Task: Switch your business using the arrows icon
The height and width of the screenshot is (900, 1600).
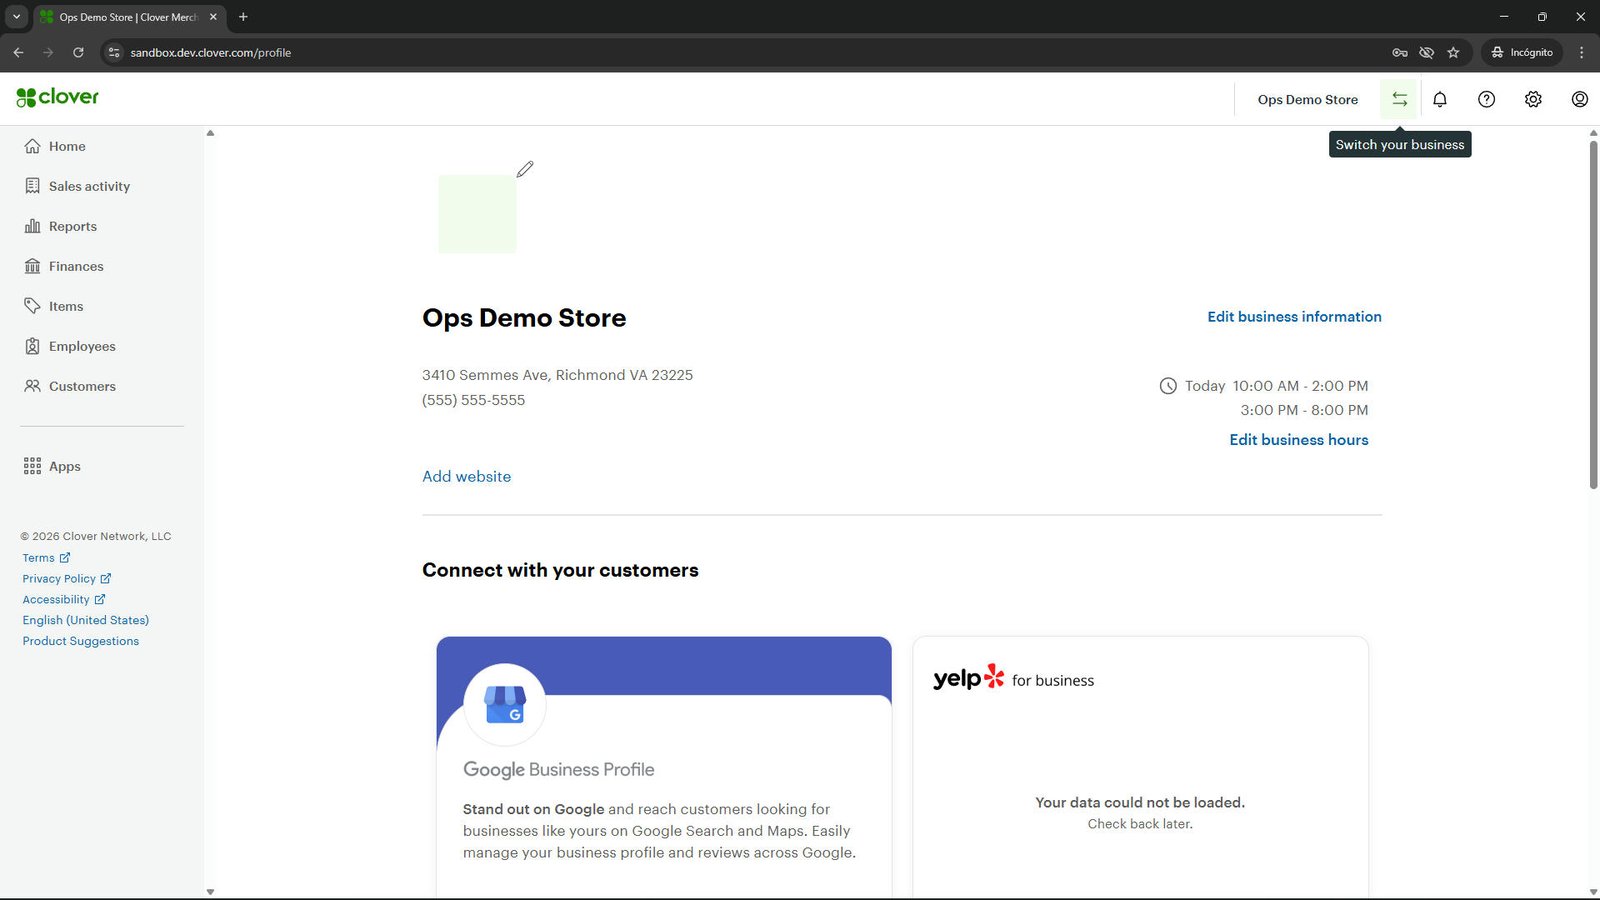Action: tap(1399, 99)
